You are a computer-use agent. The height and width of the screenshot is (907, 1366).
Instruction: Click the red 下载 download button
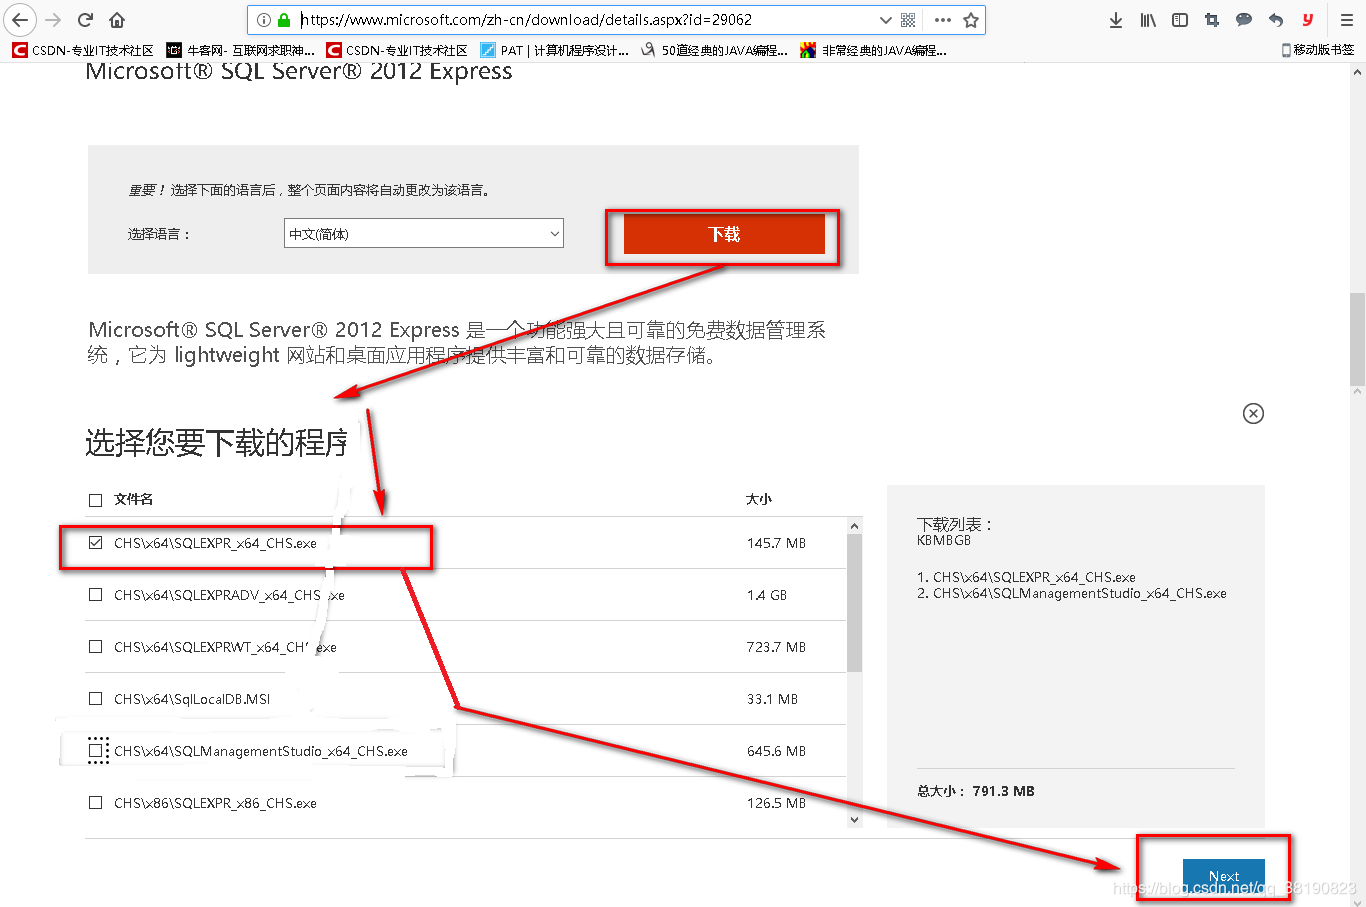coord(724,234)
